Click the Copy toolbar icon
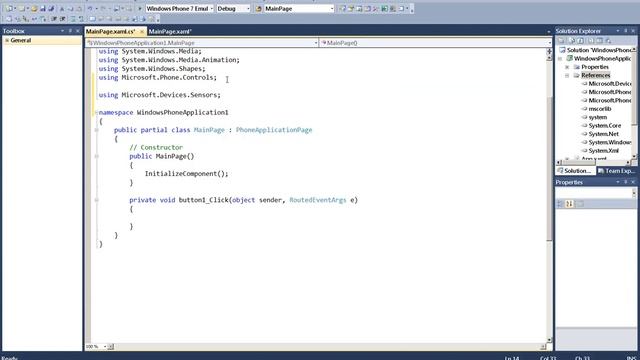This screenshot has height=360, width=640. pyautogui.click(x=71, y=9)
